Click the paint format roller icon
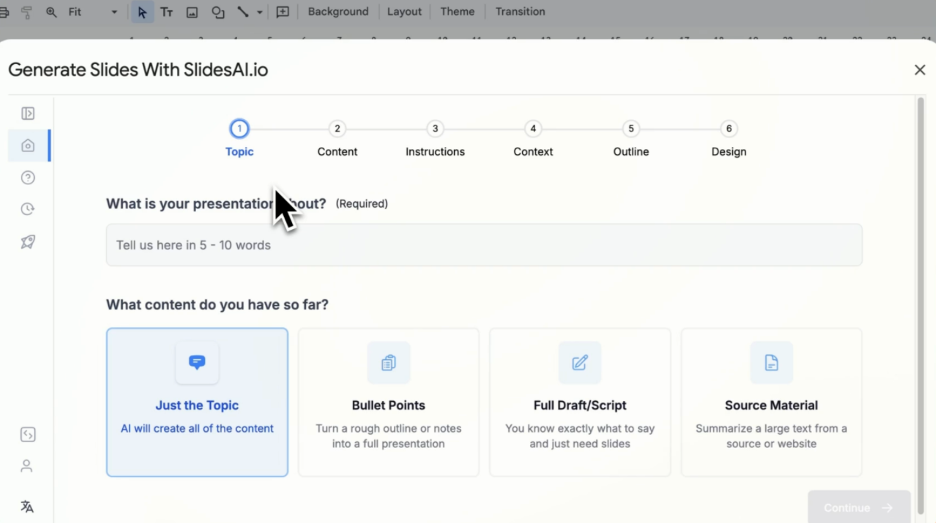This screenshot has width=936, height=524. click(x=27, y=12)
